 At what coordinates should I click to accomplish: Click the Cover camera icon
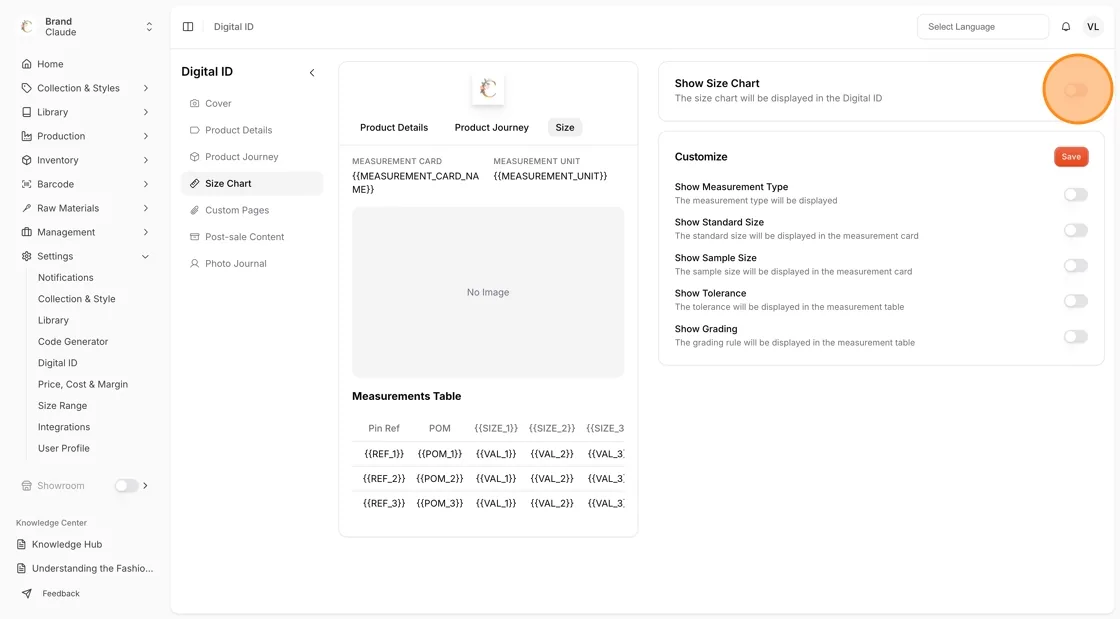[194, 103]
